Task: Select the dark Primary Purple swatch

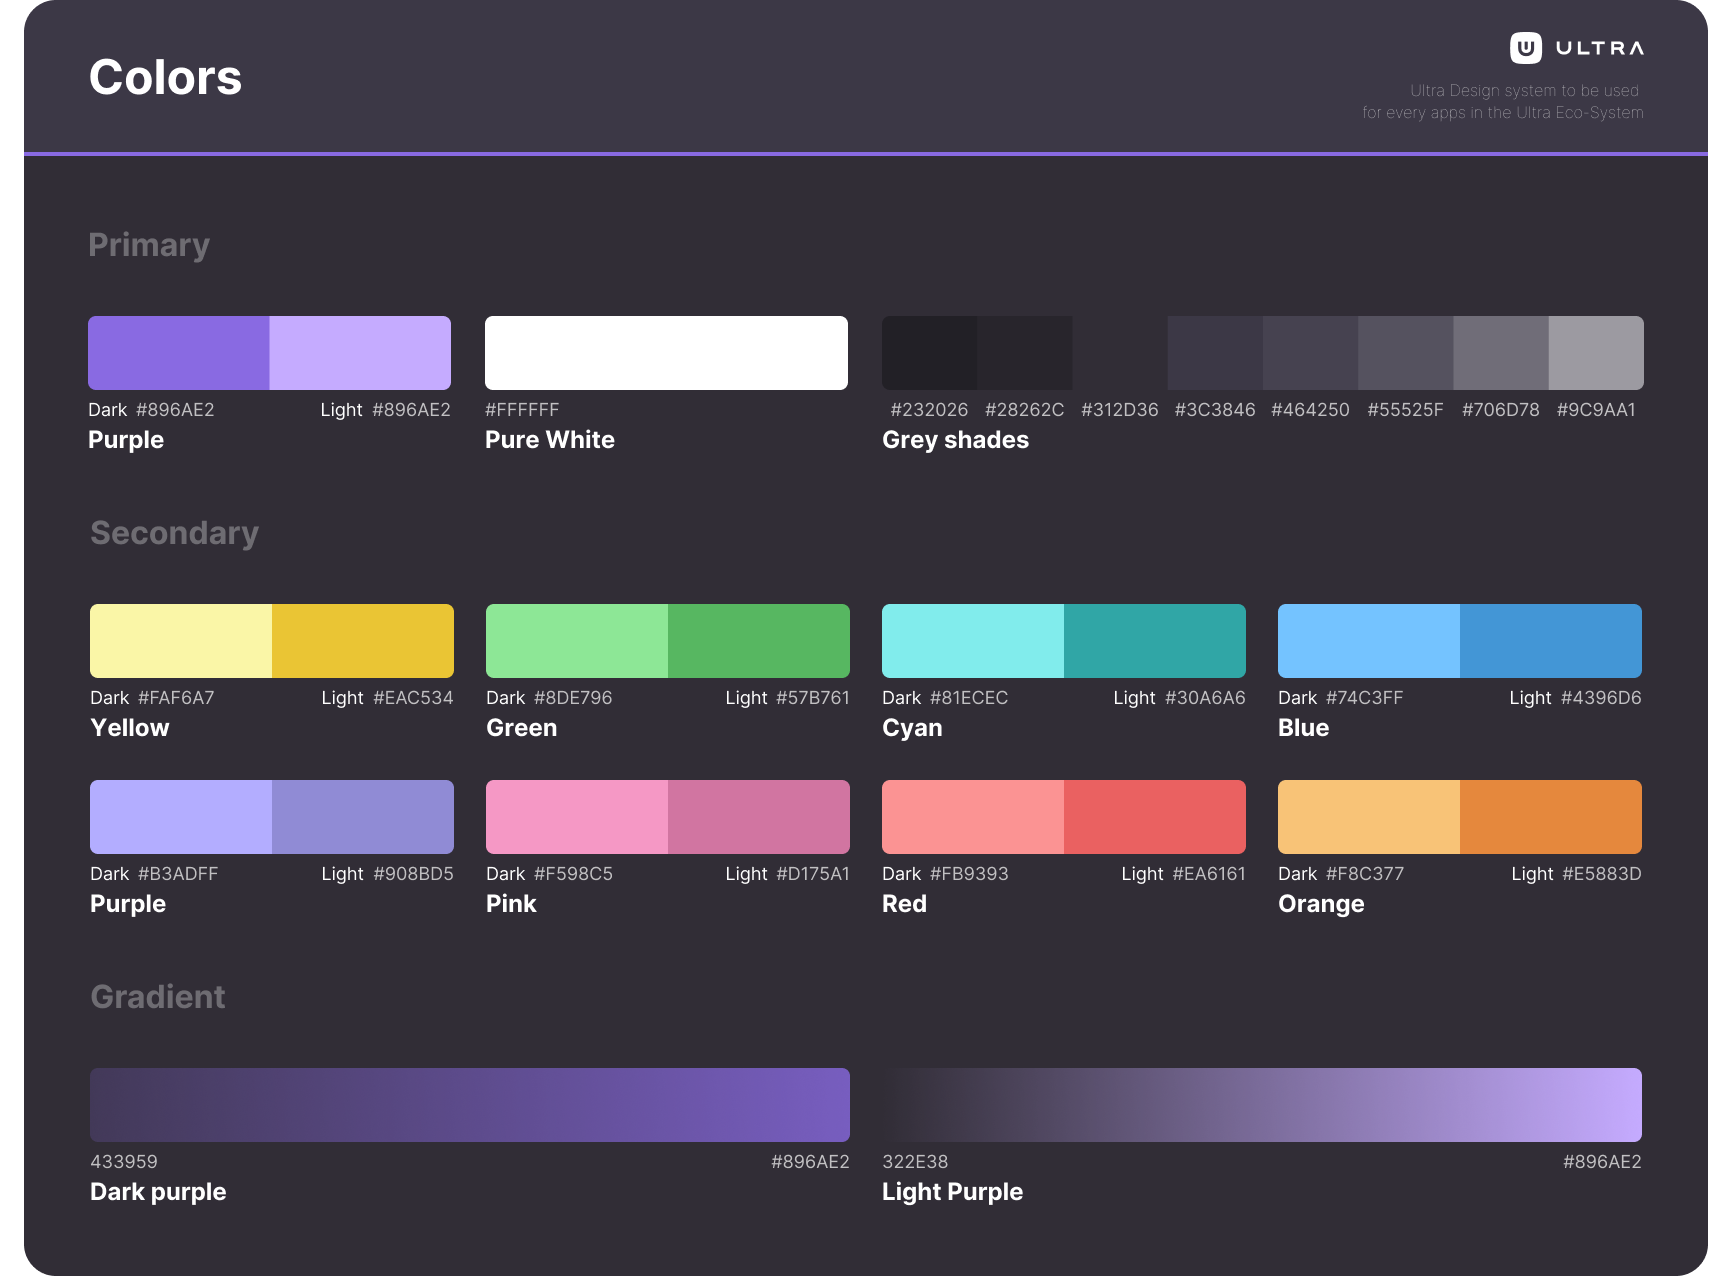Action: click(x=179, y=353)
